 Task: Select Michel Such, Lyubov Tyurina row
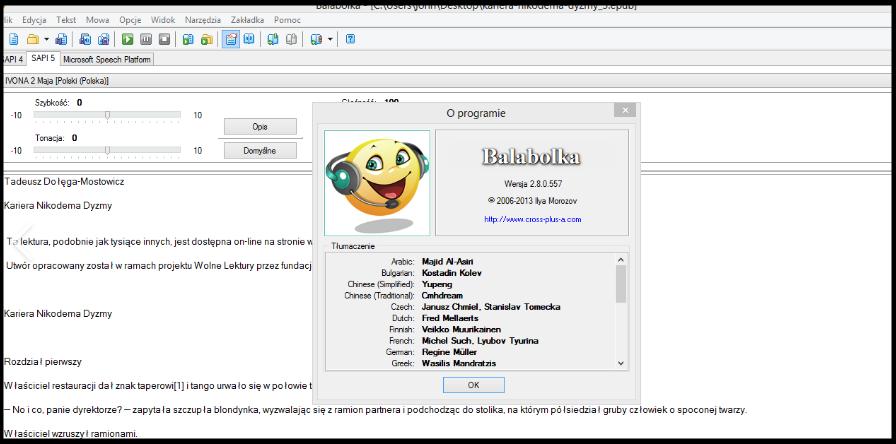(x=480, y=341)
